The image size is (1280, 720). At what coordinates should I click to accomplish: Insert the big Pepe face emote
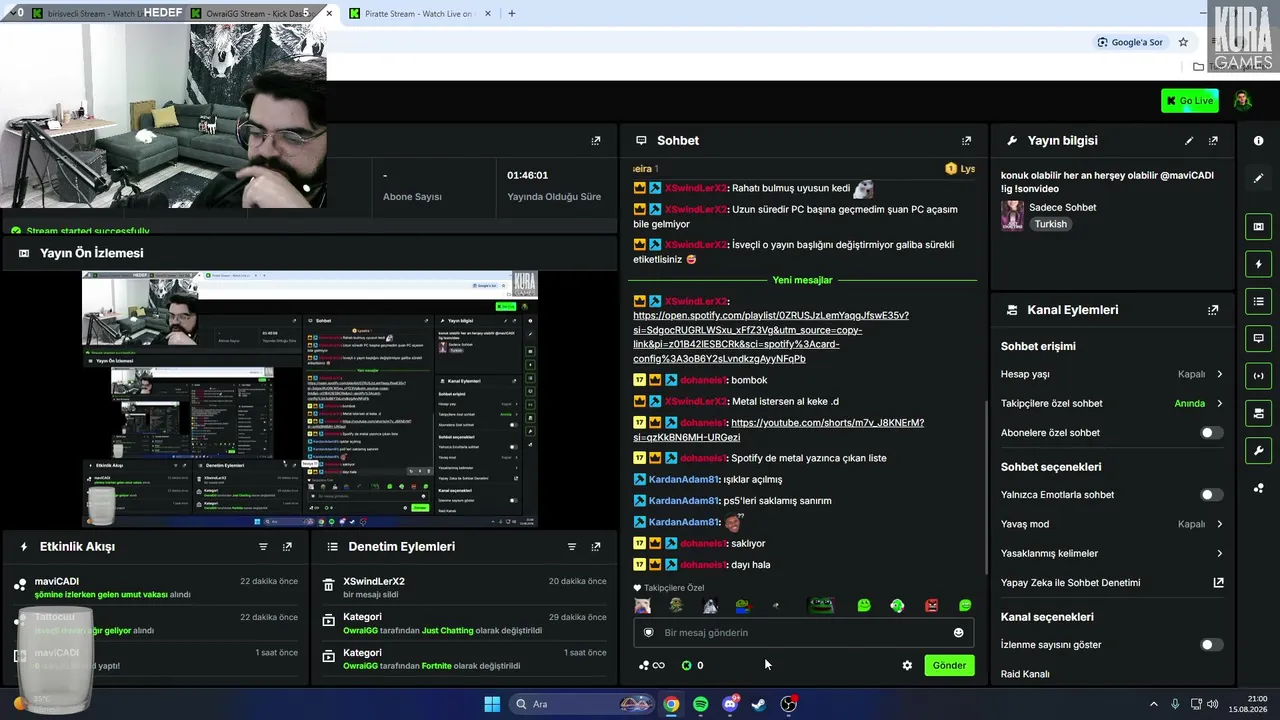click(821, 606)
